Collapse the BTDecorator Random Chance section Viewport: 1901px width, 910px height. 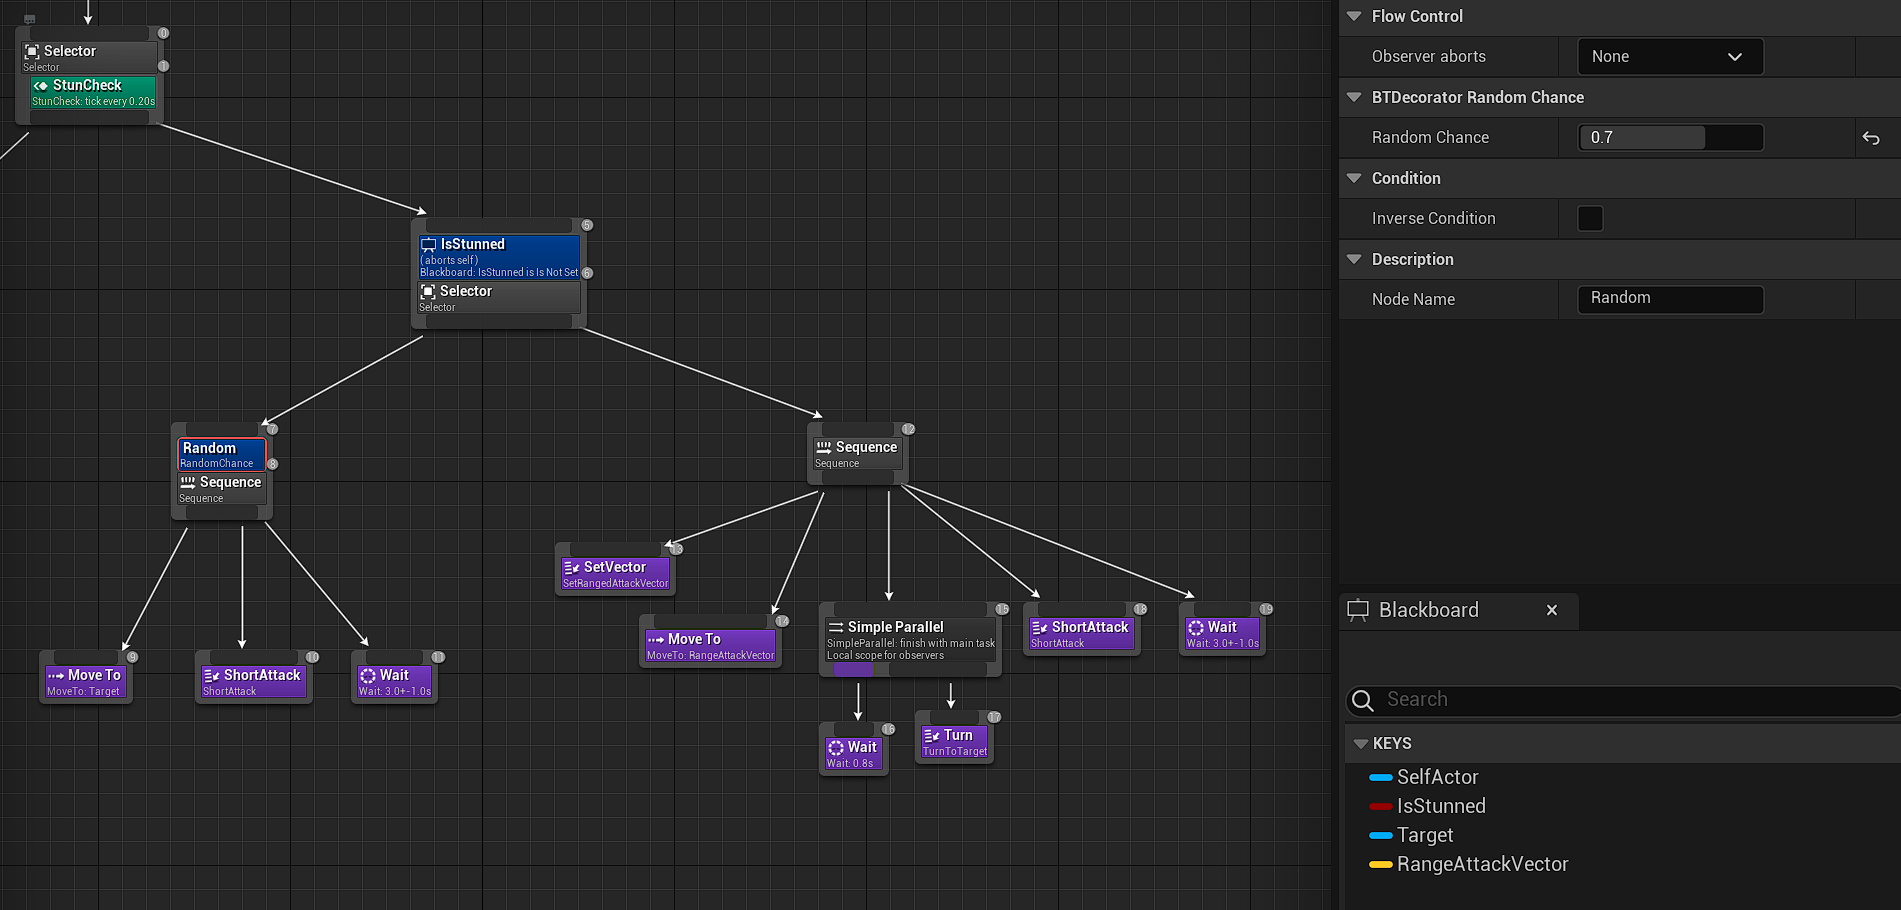coord(1354,97)
